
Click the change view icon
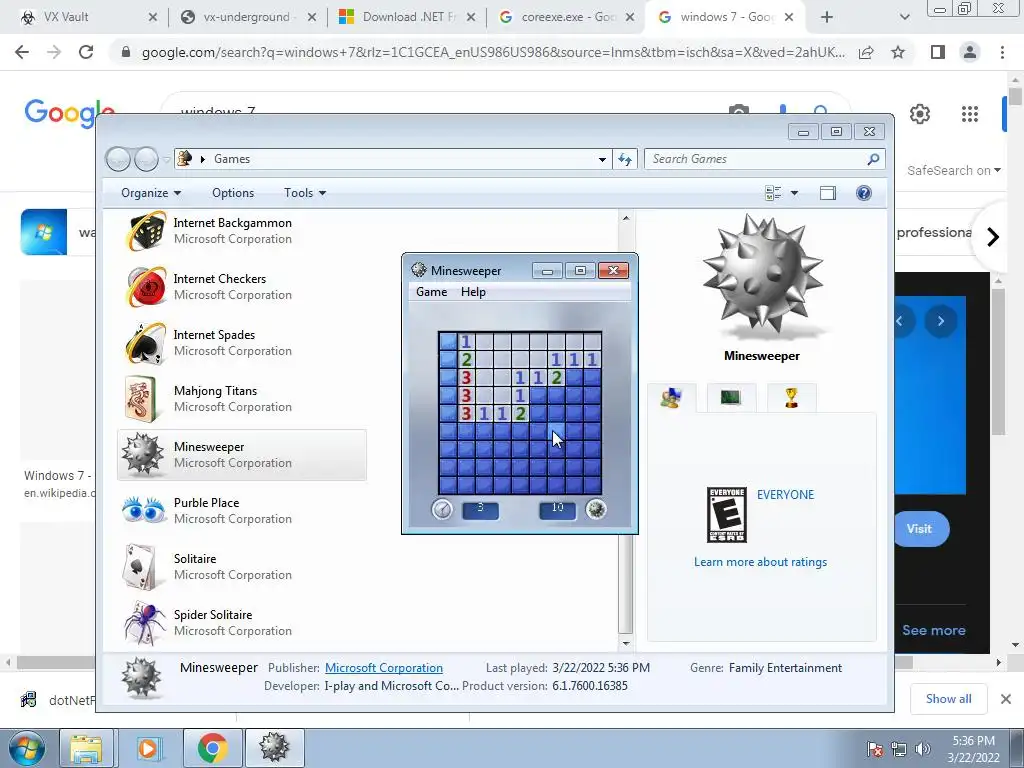click(773, 193)
